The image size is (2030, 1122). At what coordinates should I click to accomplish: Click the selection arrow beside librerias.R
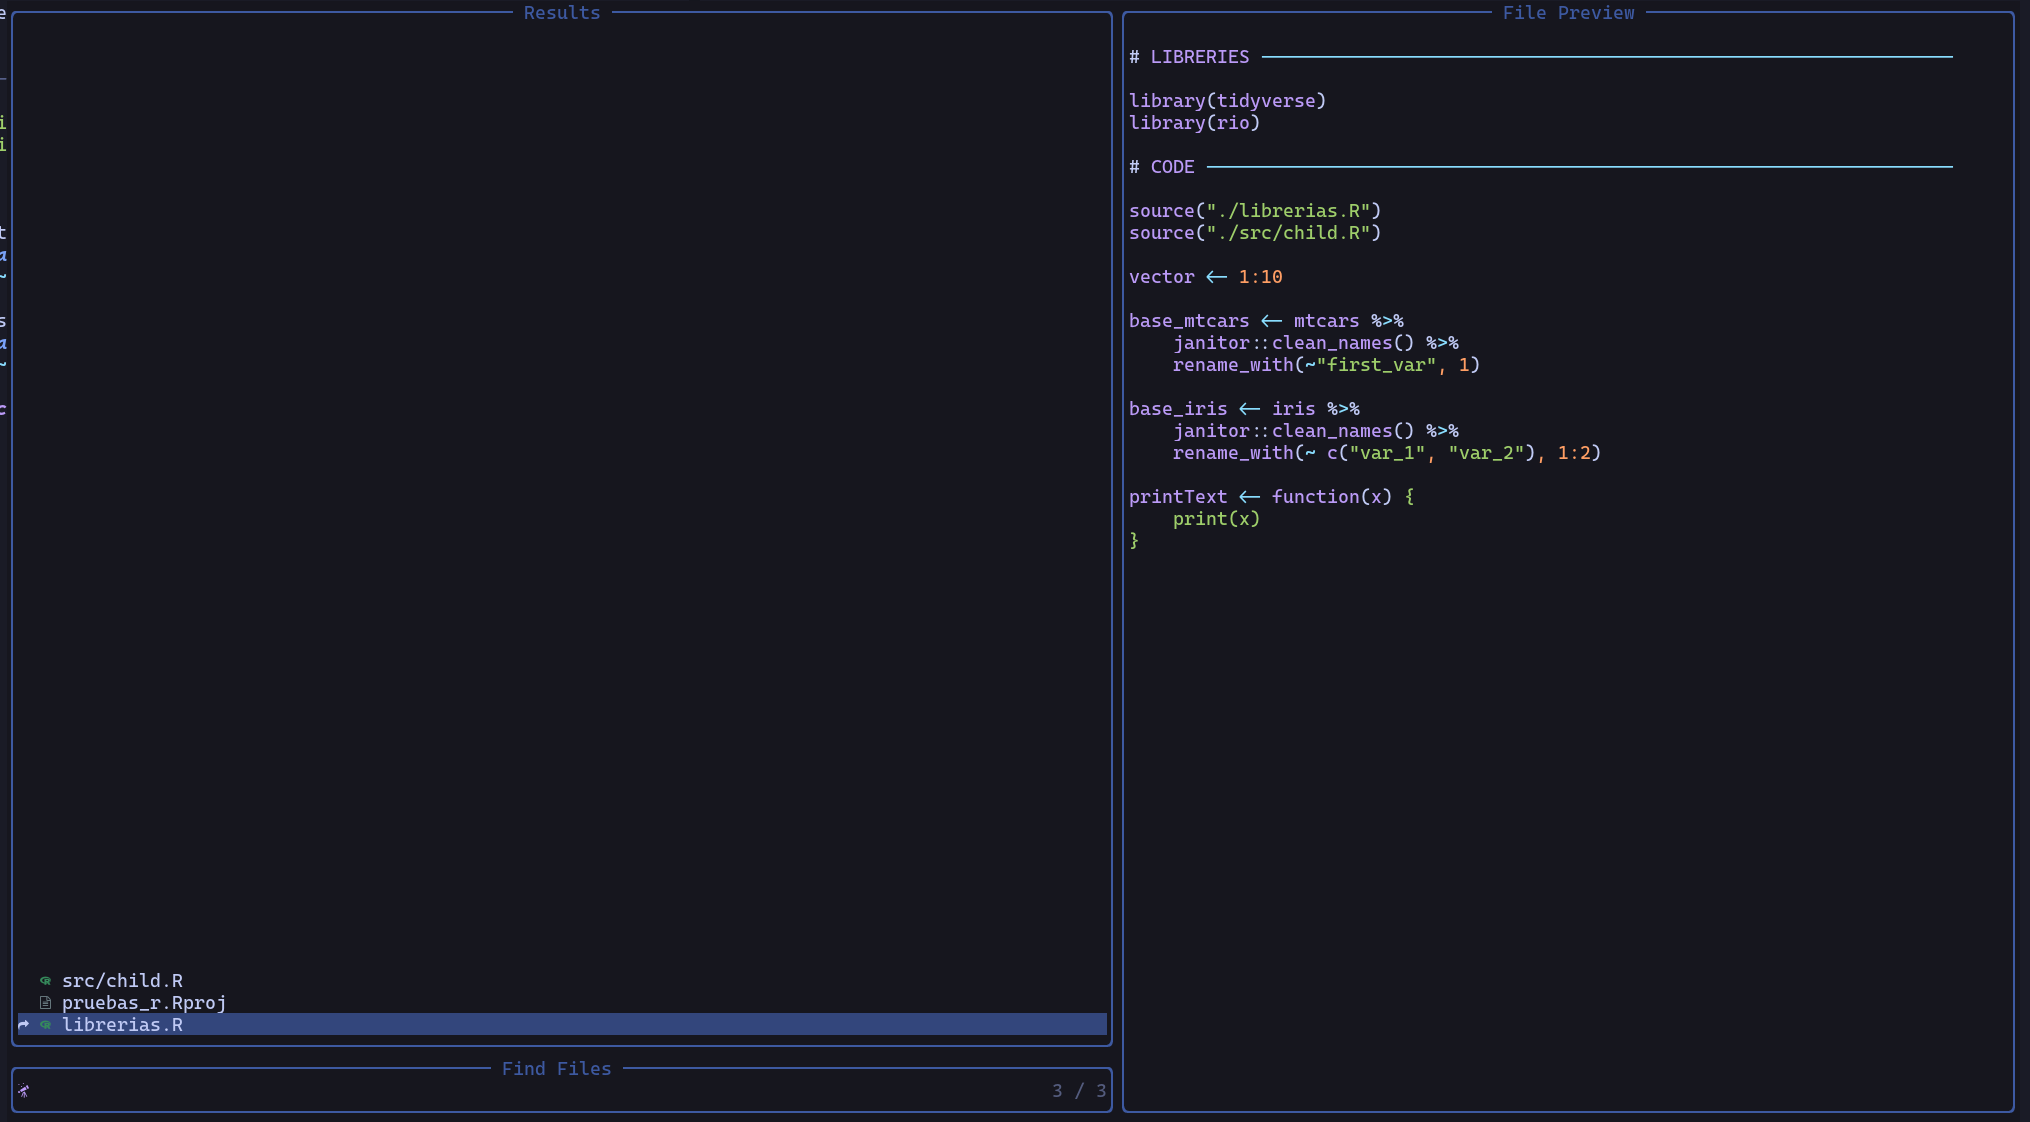(x=22, y=1025)
